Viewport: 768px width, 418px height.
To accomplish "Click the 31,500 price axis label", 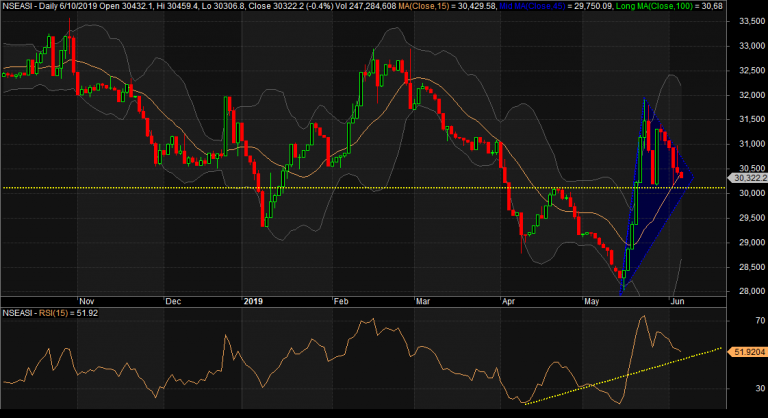I will pos(751,120).
